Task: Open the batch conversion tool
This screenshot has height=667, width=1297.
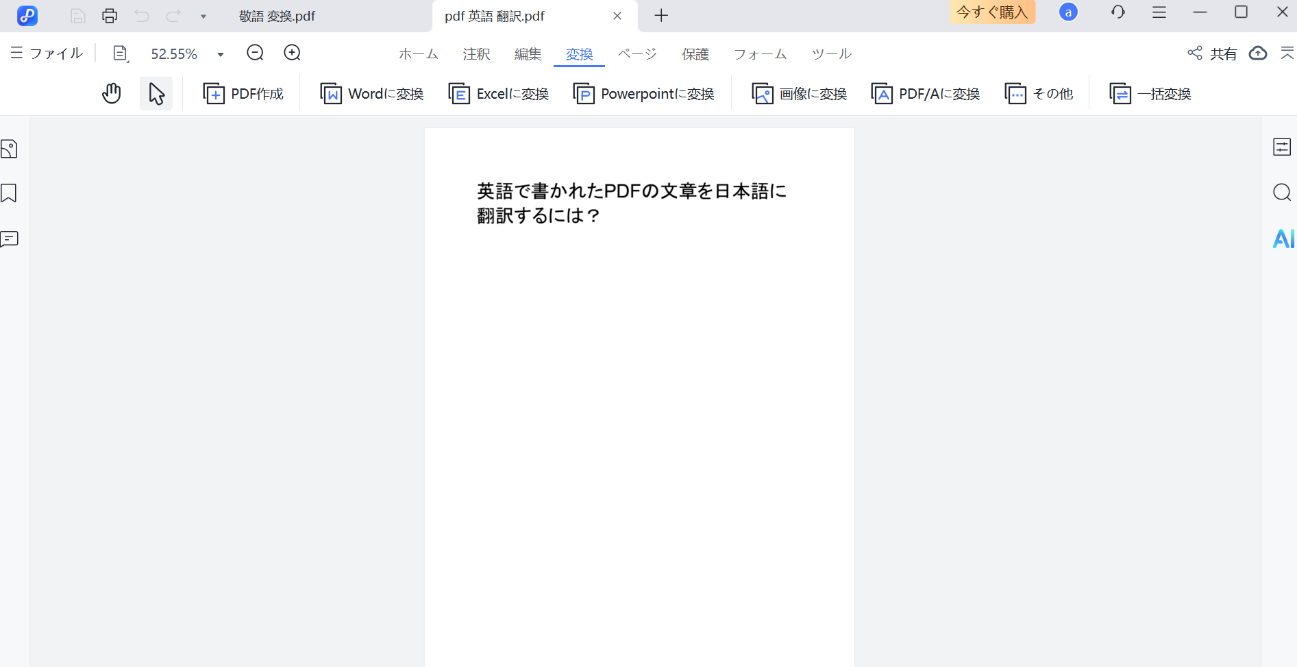Action: (1149, 92)
